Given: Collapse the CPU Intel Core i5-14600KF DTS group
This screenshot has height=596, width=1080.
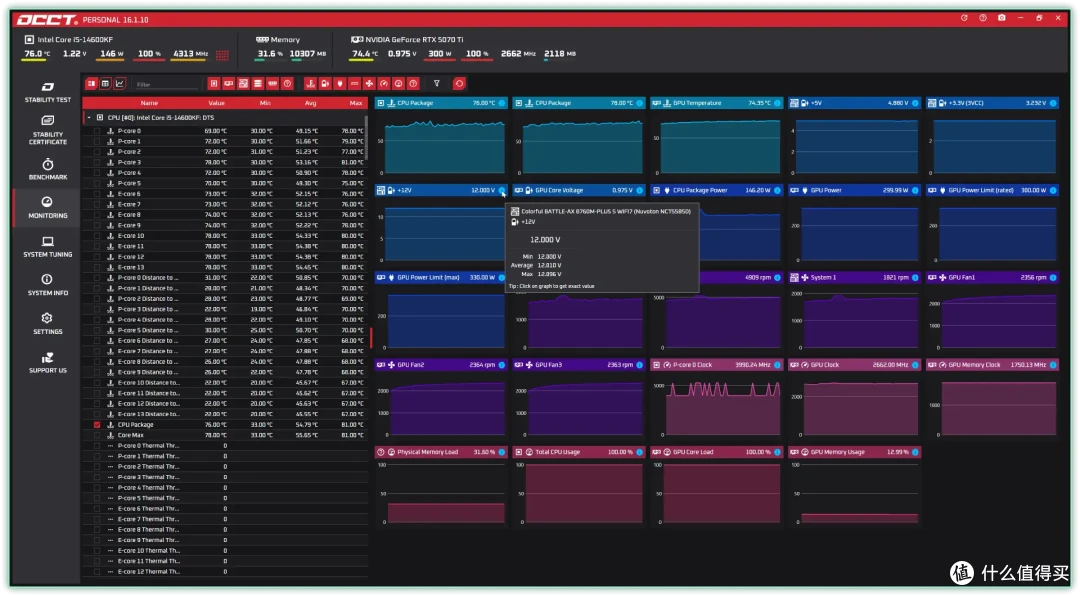Looking at the screenshot, I should [89, 118].
